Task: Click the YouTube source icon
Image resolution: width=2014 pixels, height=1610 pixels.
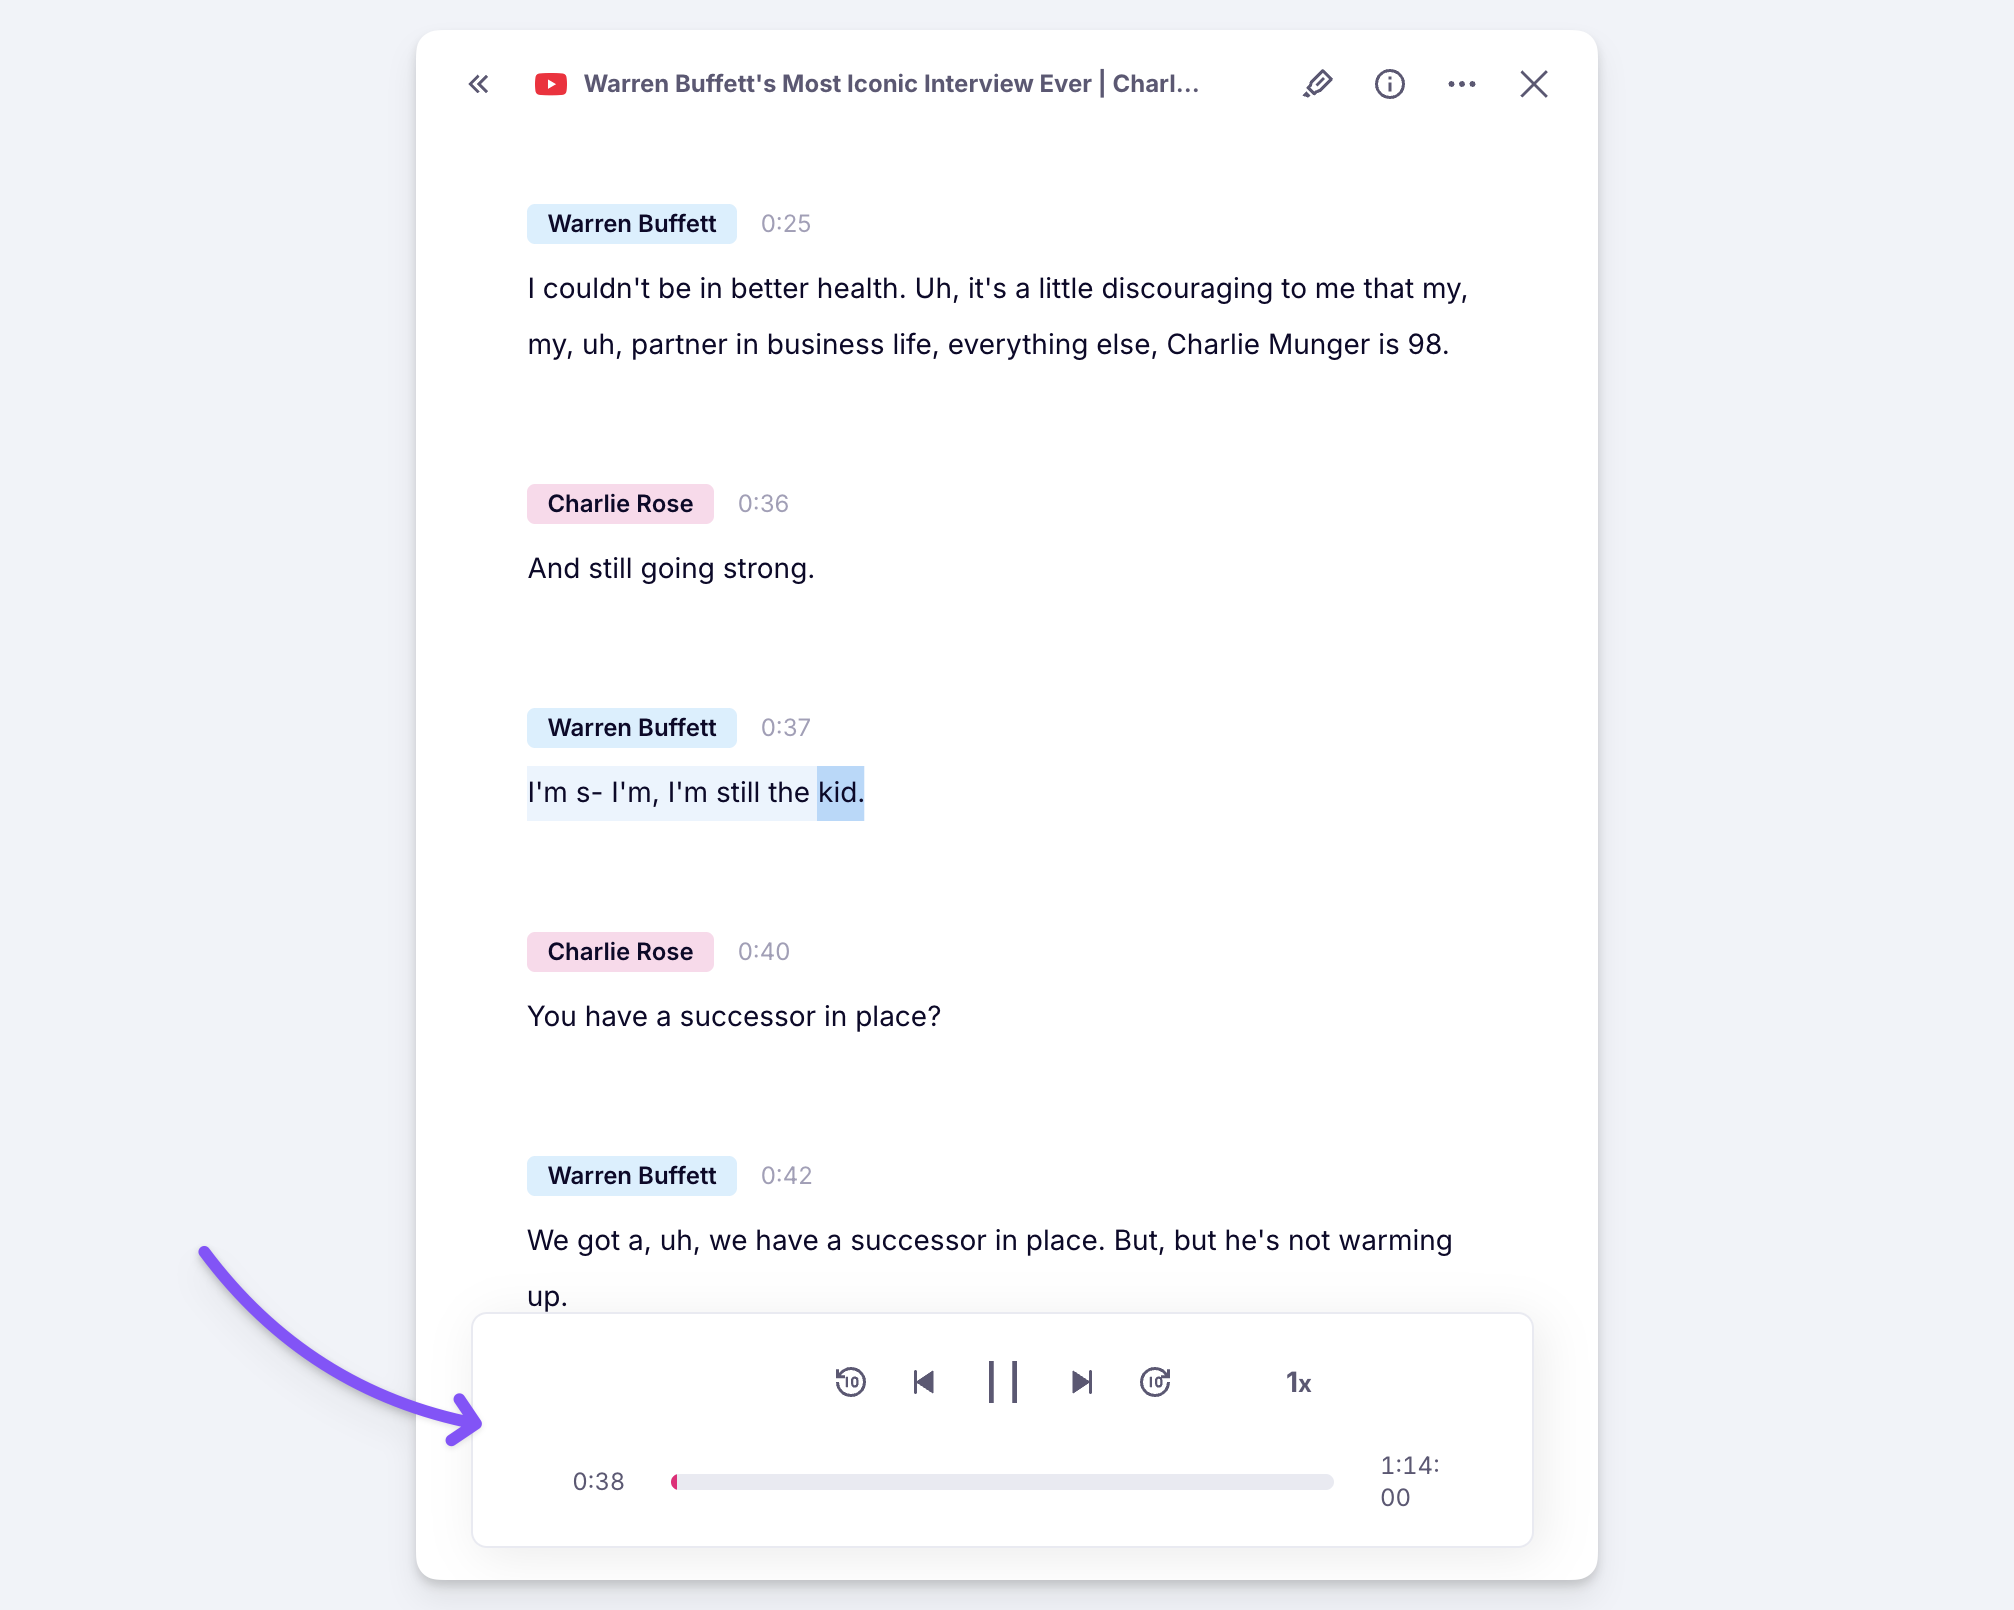Action: [550, 84]
